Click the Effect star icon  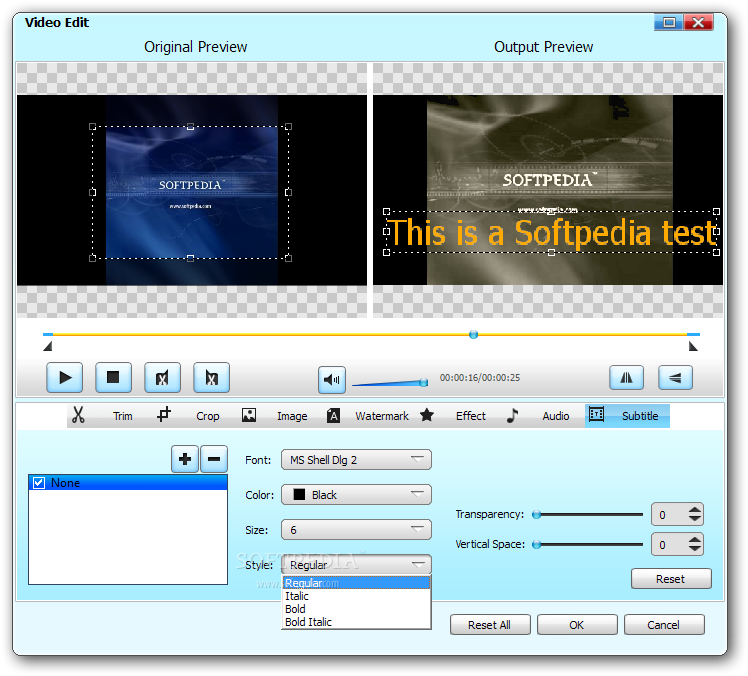427,415
